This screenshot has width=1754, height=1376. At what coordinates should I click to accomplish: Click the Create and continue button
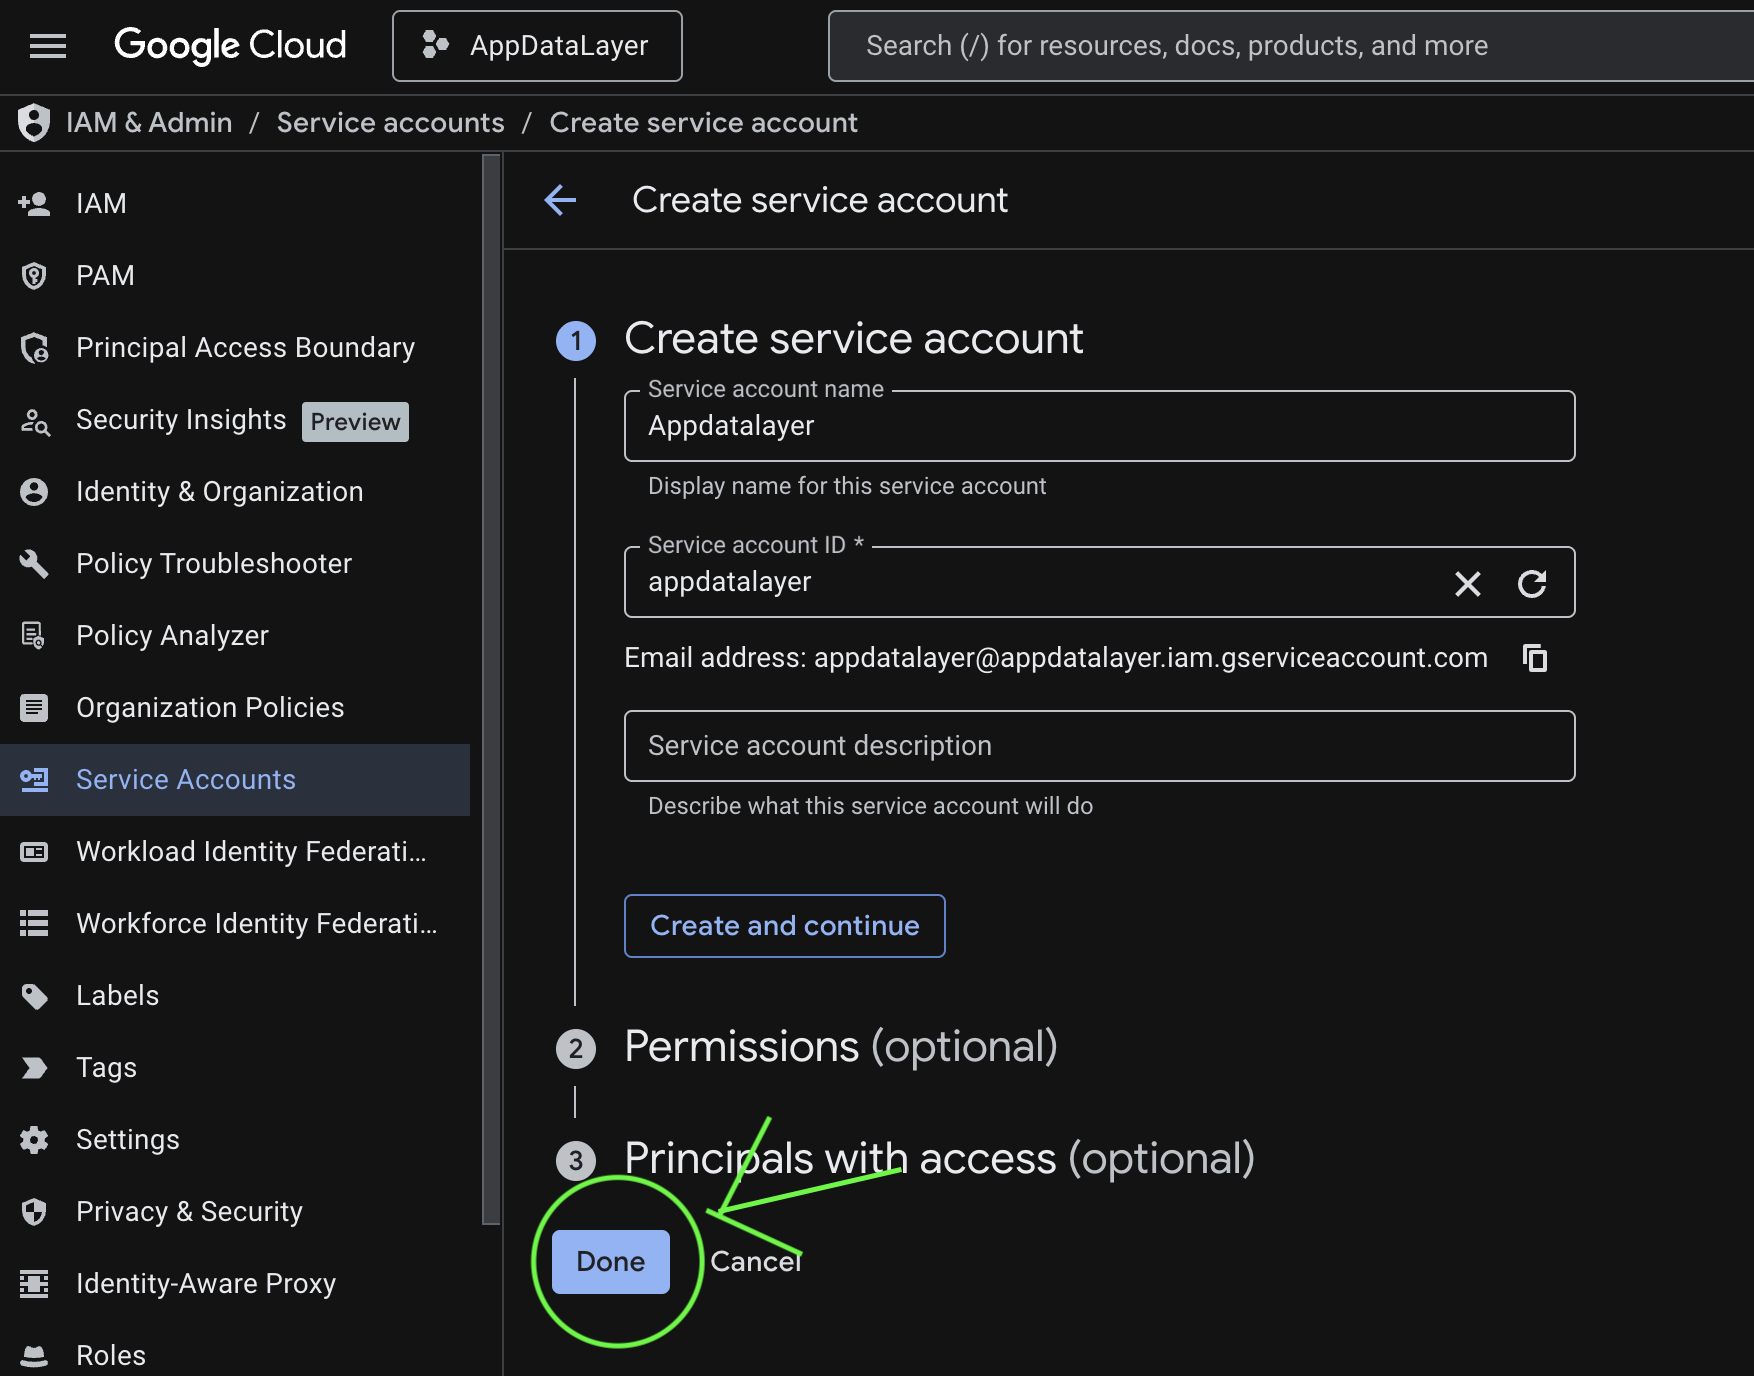[x=784, y=926]
